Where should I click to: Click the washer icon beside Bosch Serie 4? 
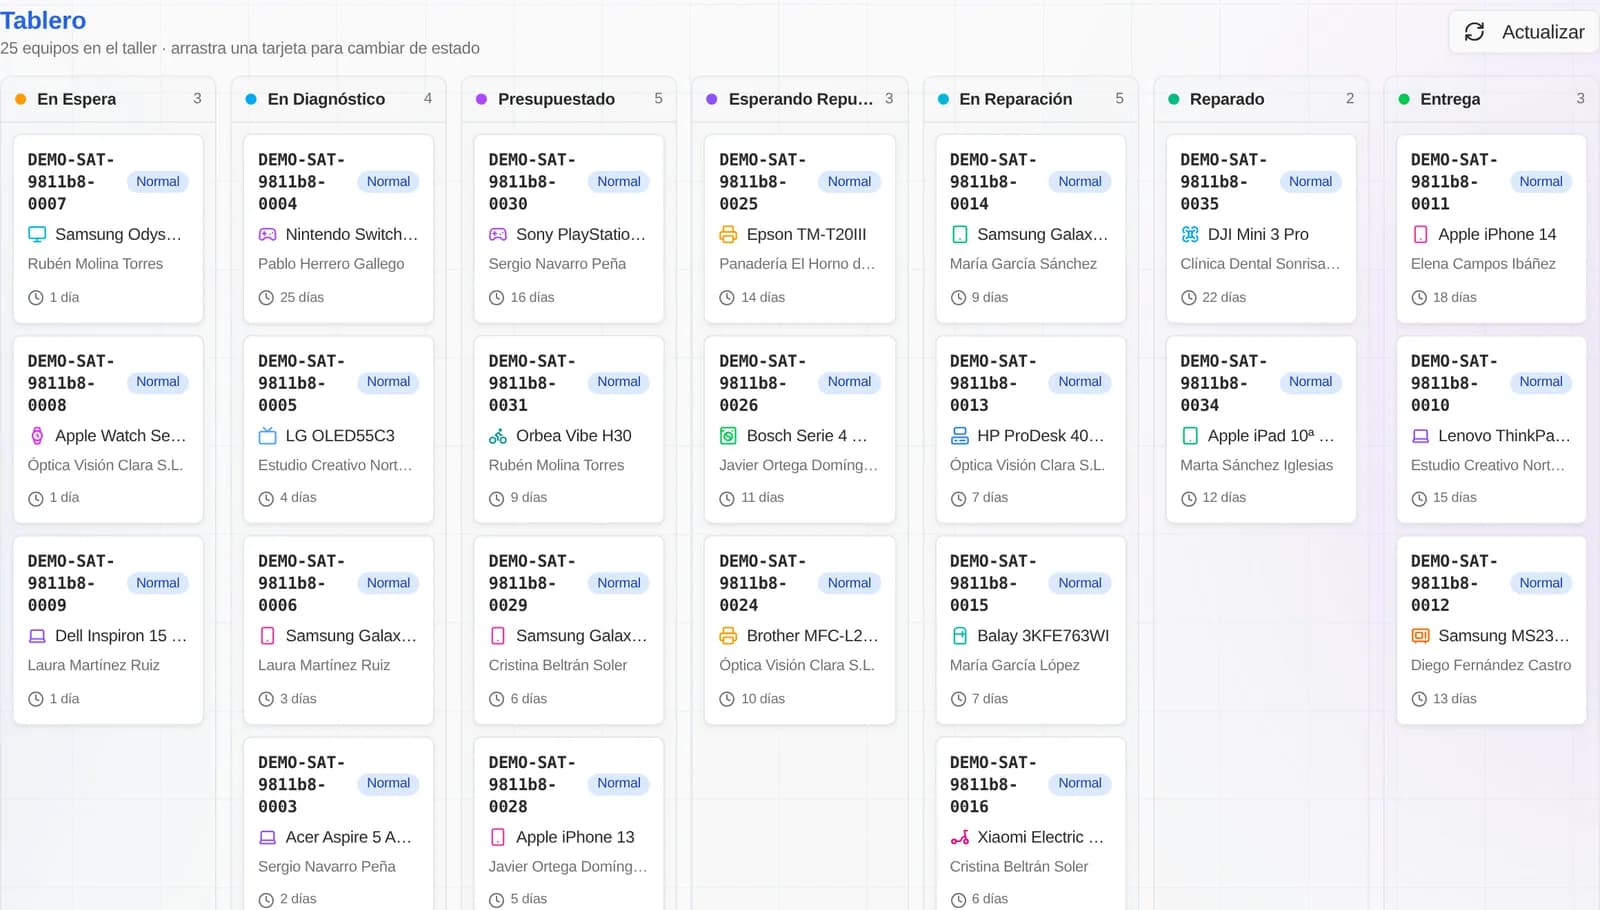pyautogui.click(x=728, y=436)
